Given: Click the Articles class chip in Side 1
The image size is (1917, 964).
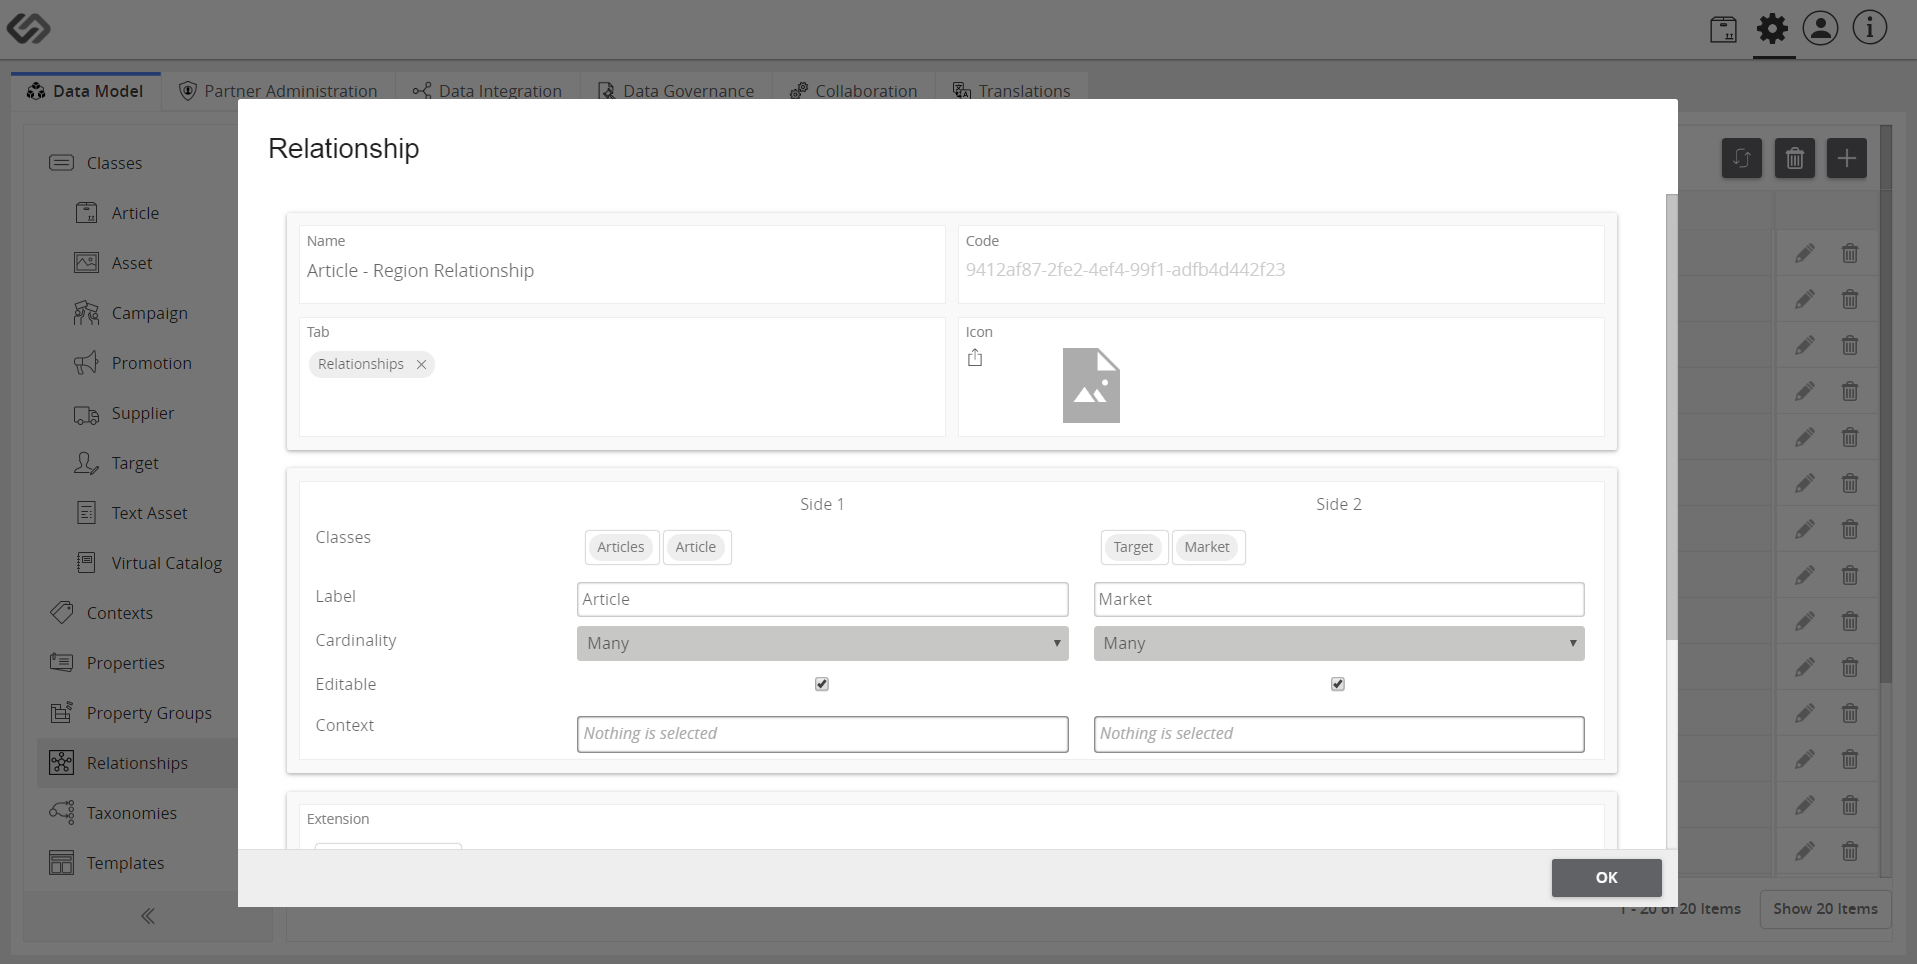Looking at the screenshot, I should tap(621, 547).
